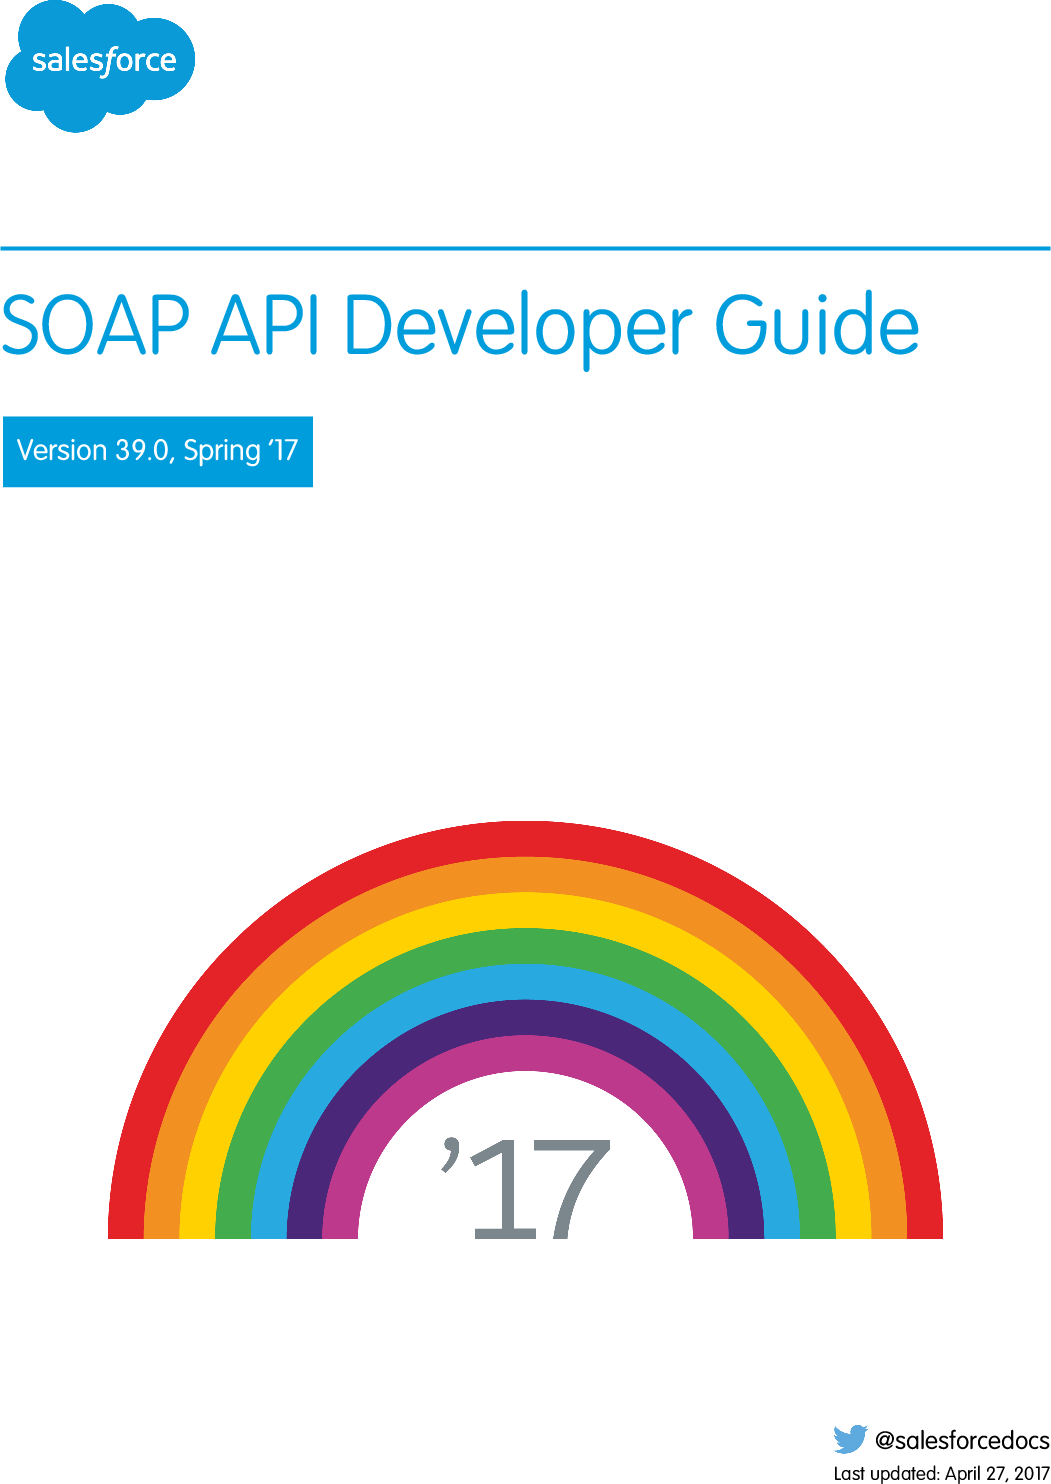Click the Twitter bird icon
The image size is (1051, 1484).
pyautogui.click(x=850, y=1439)
